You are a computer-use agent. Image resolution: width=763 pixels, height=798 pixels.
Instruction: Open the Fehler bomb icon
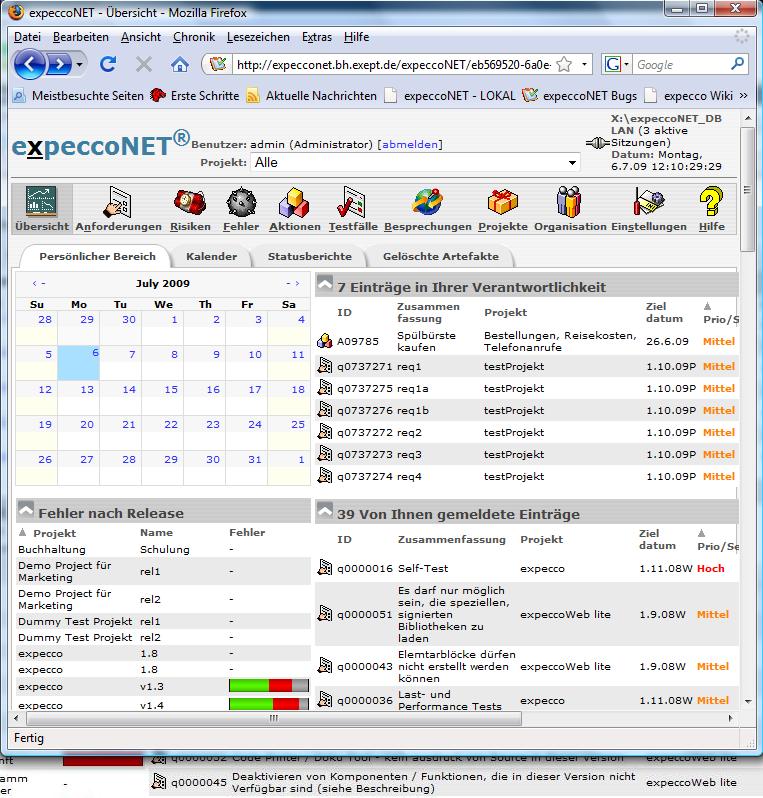240,204
